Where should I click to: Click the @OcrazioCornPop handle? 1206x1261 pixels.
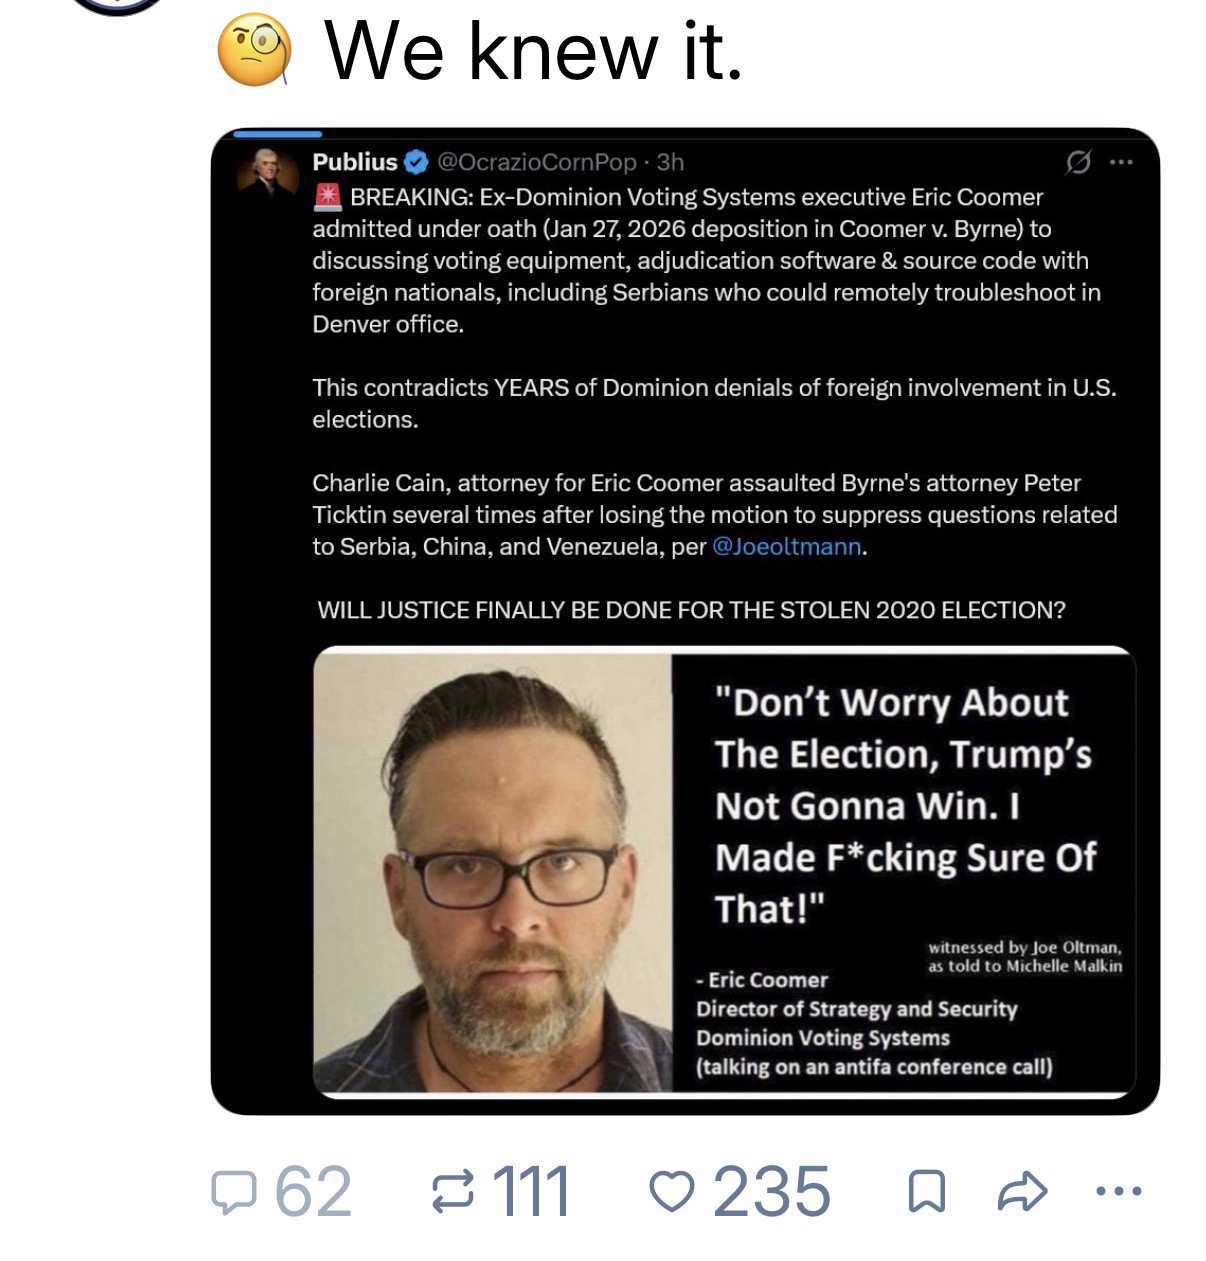tap(537, 162)
